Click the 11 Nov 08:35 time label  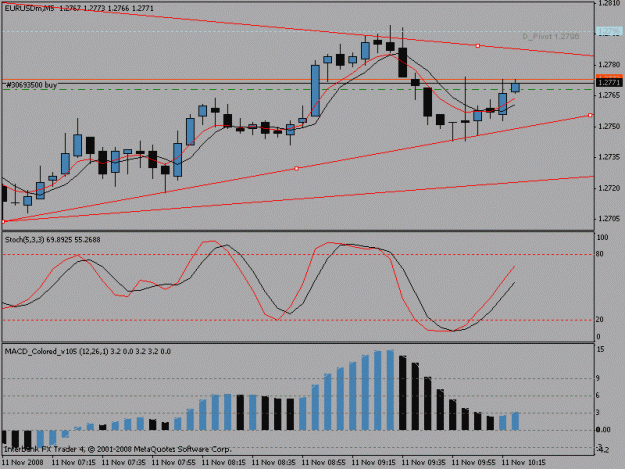(x=274, y=463)
